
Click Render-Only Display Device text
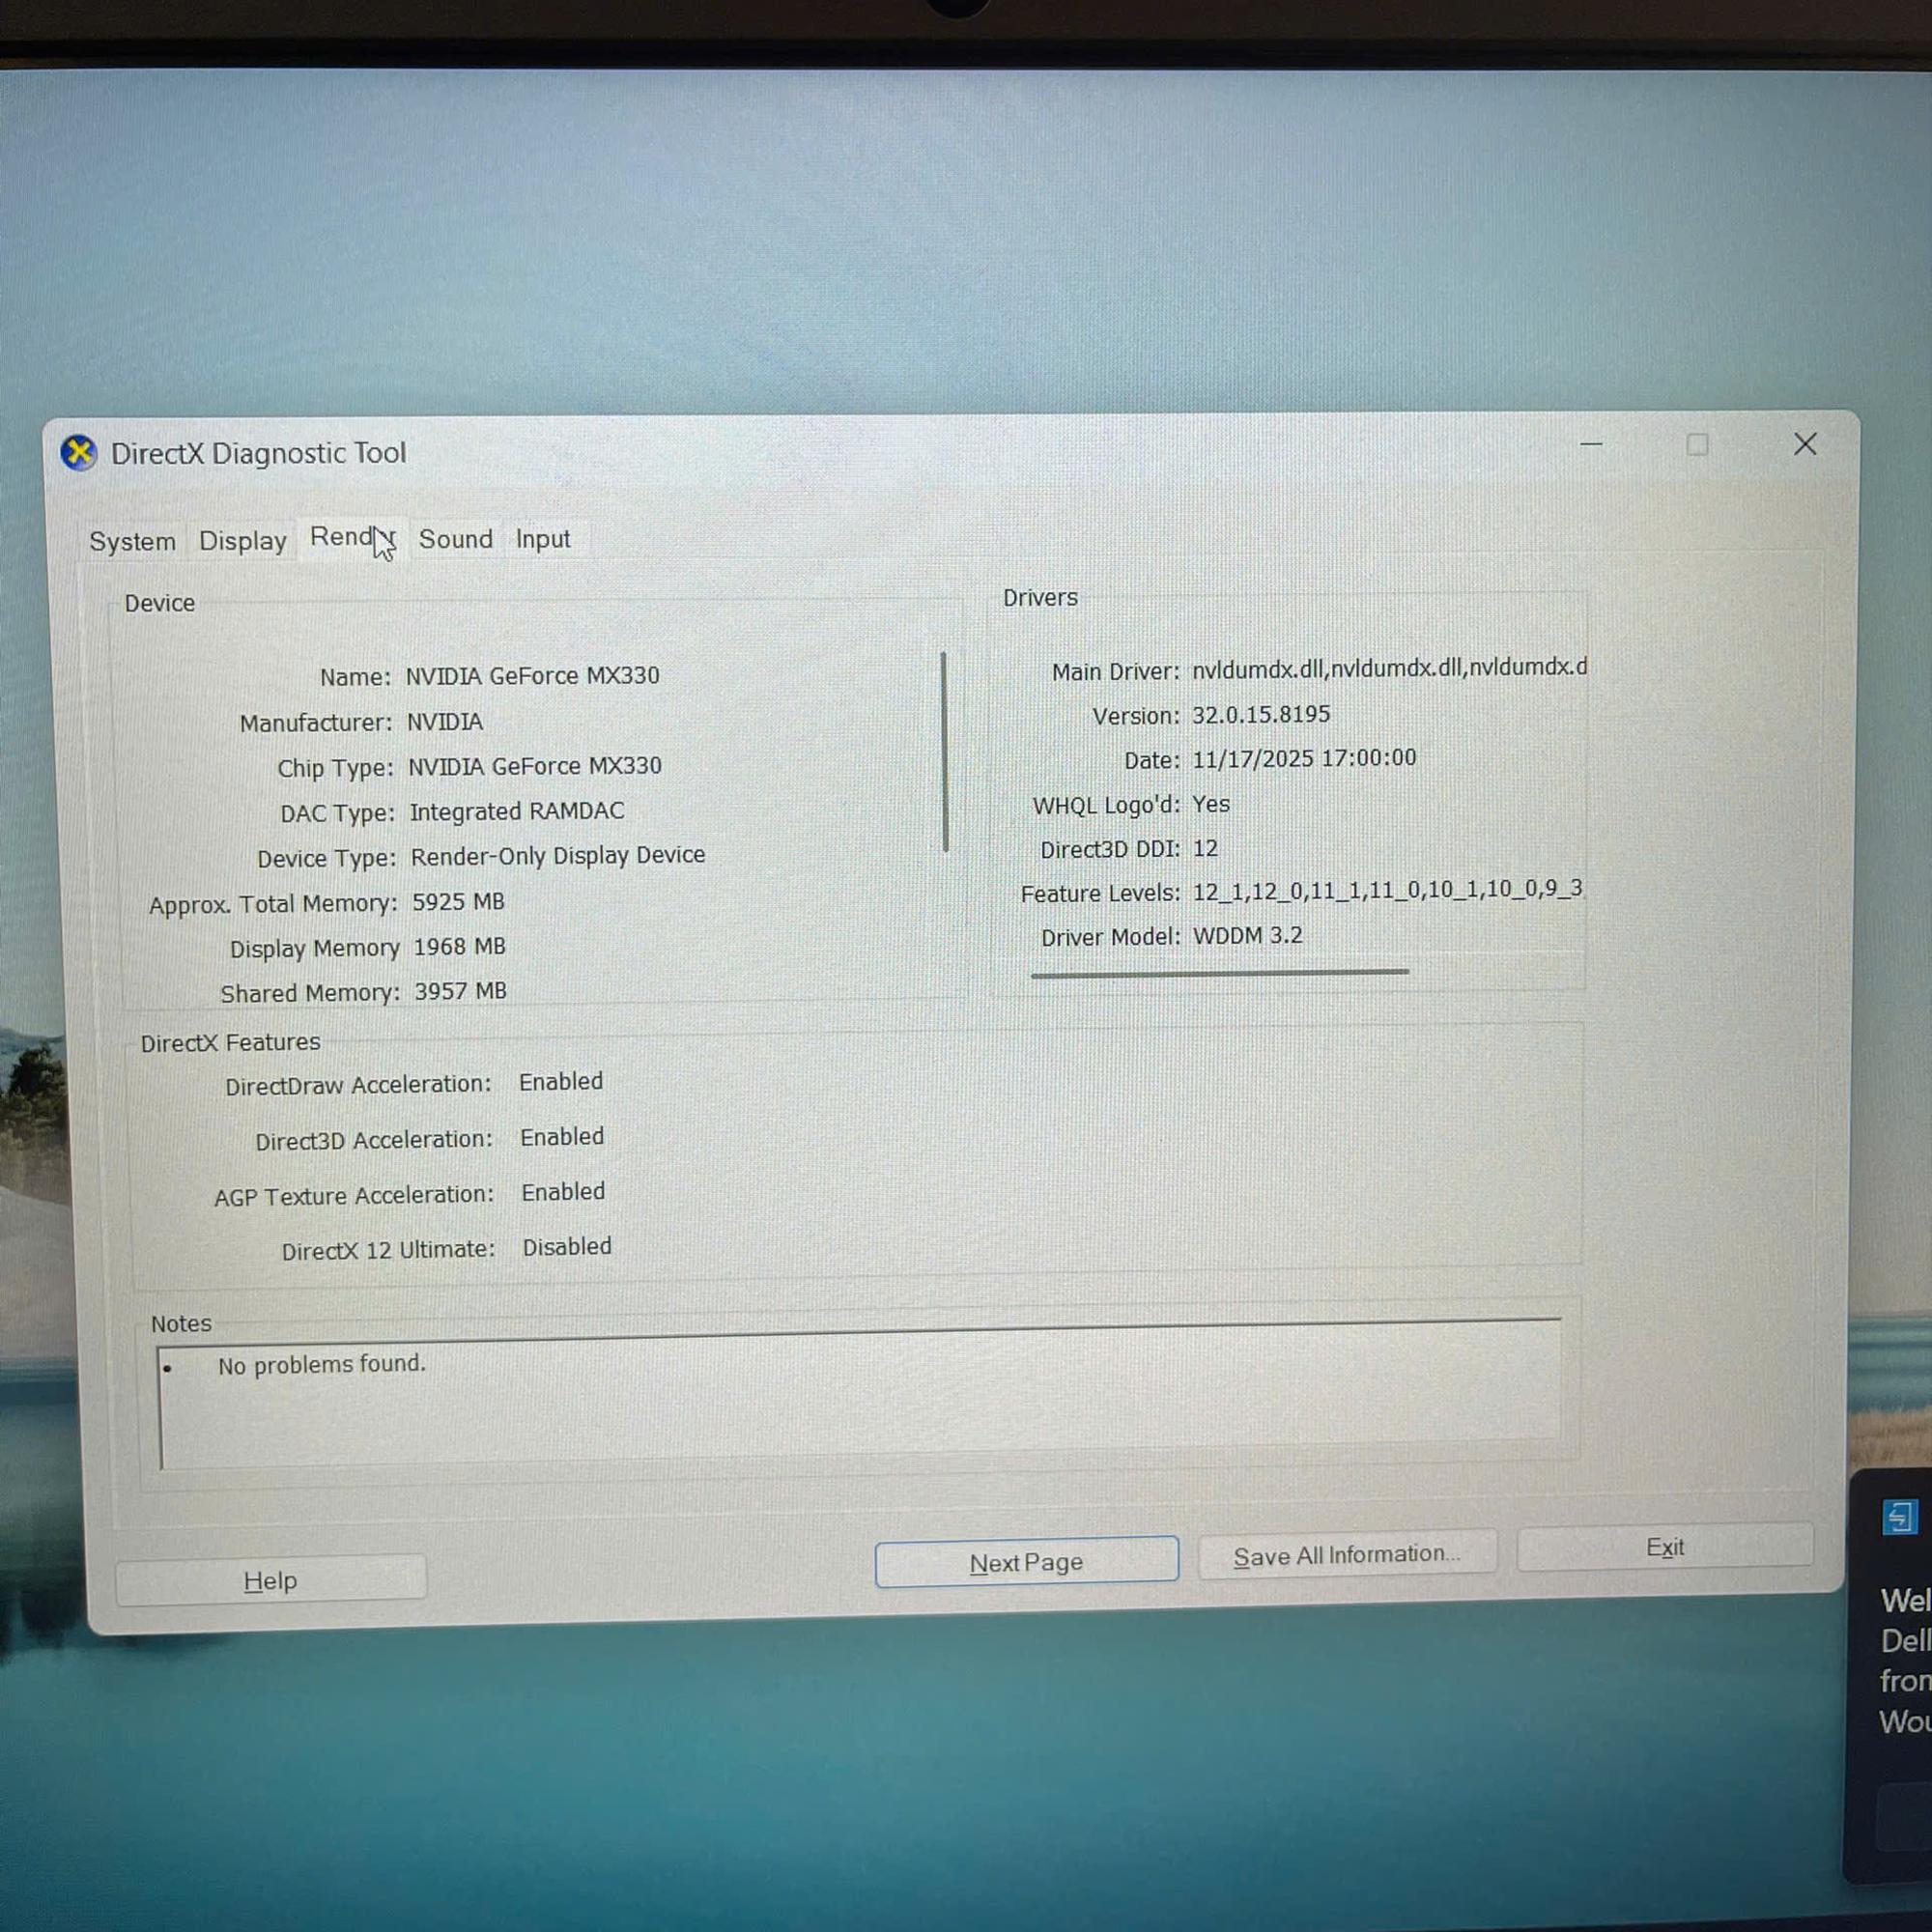[x=558, y=856]
